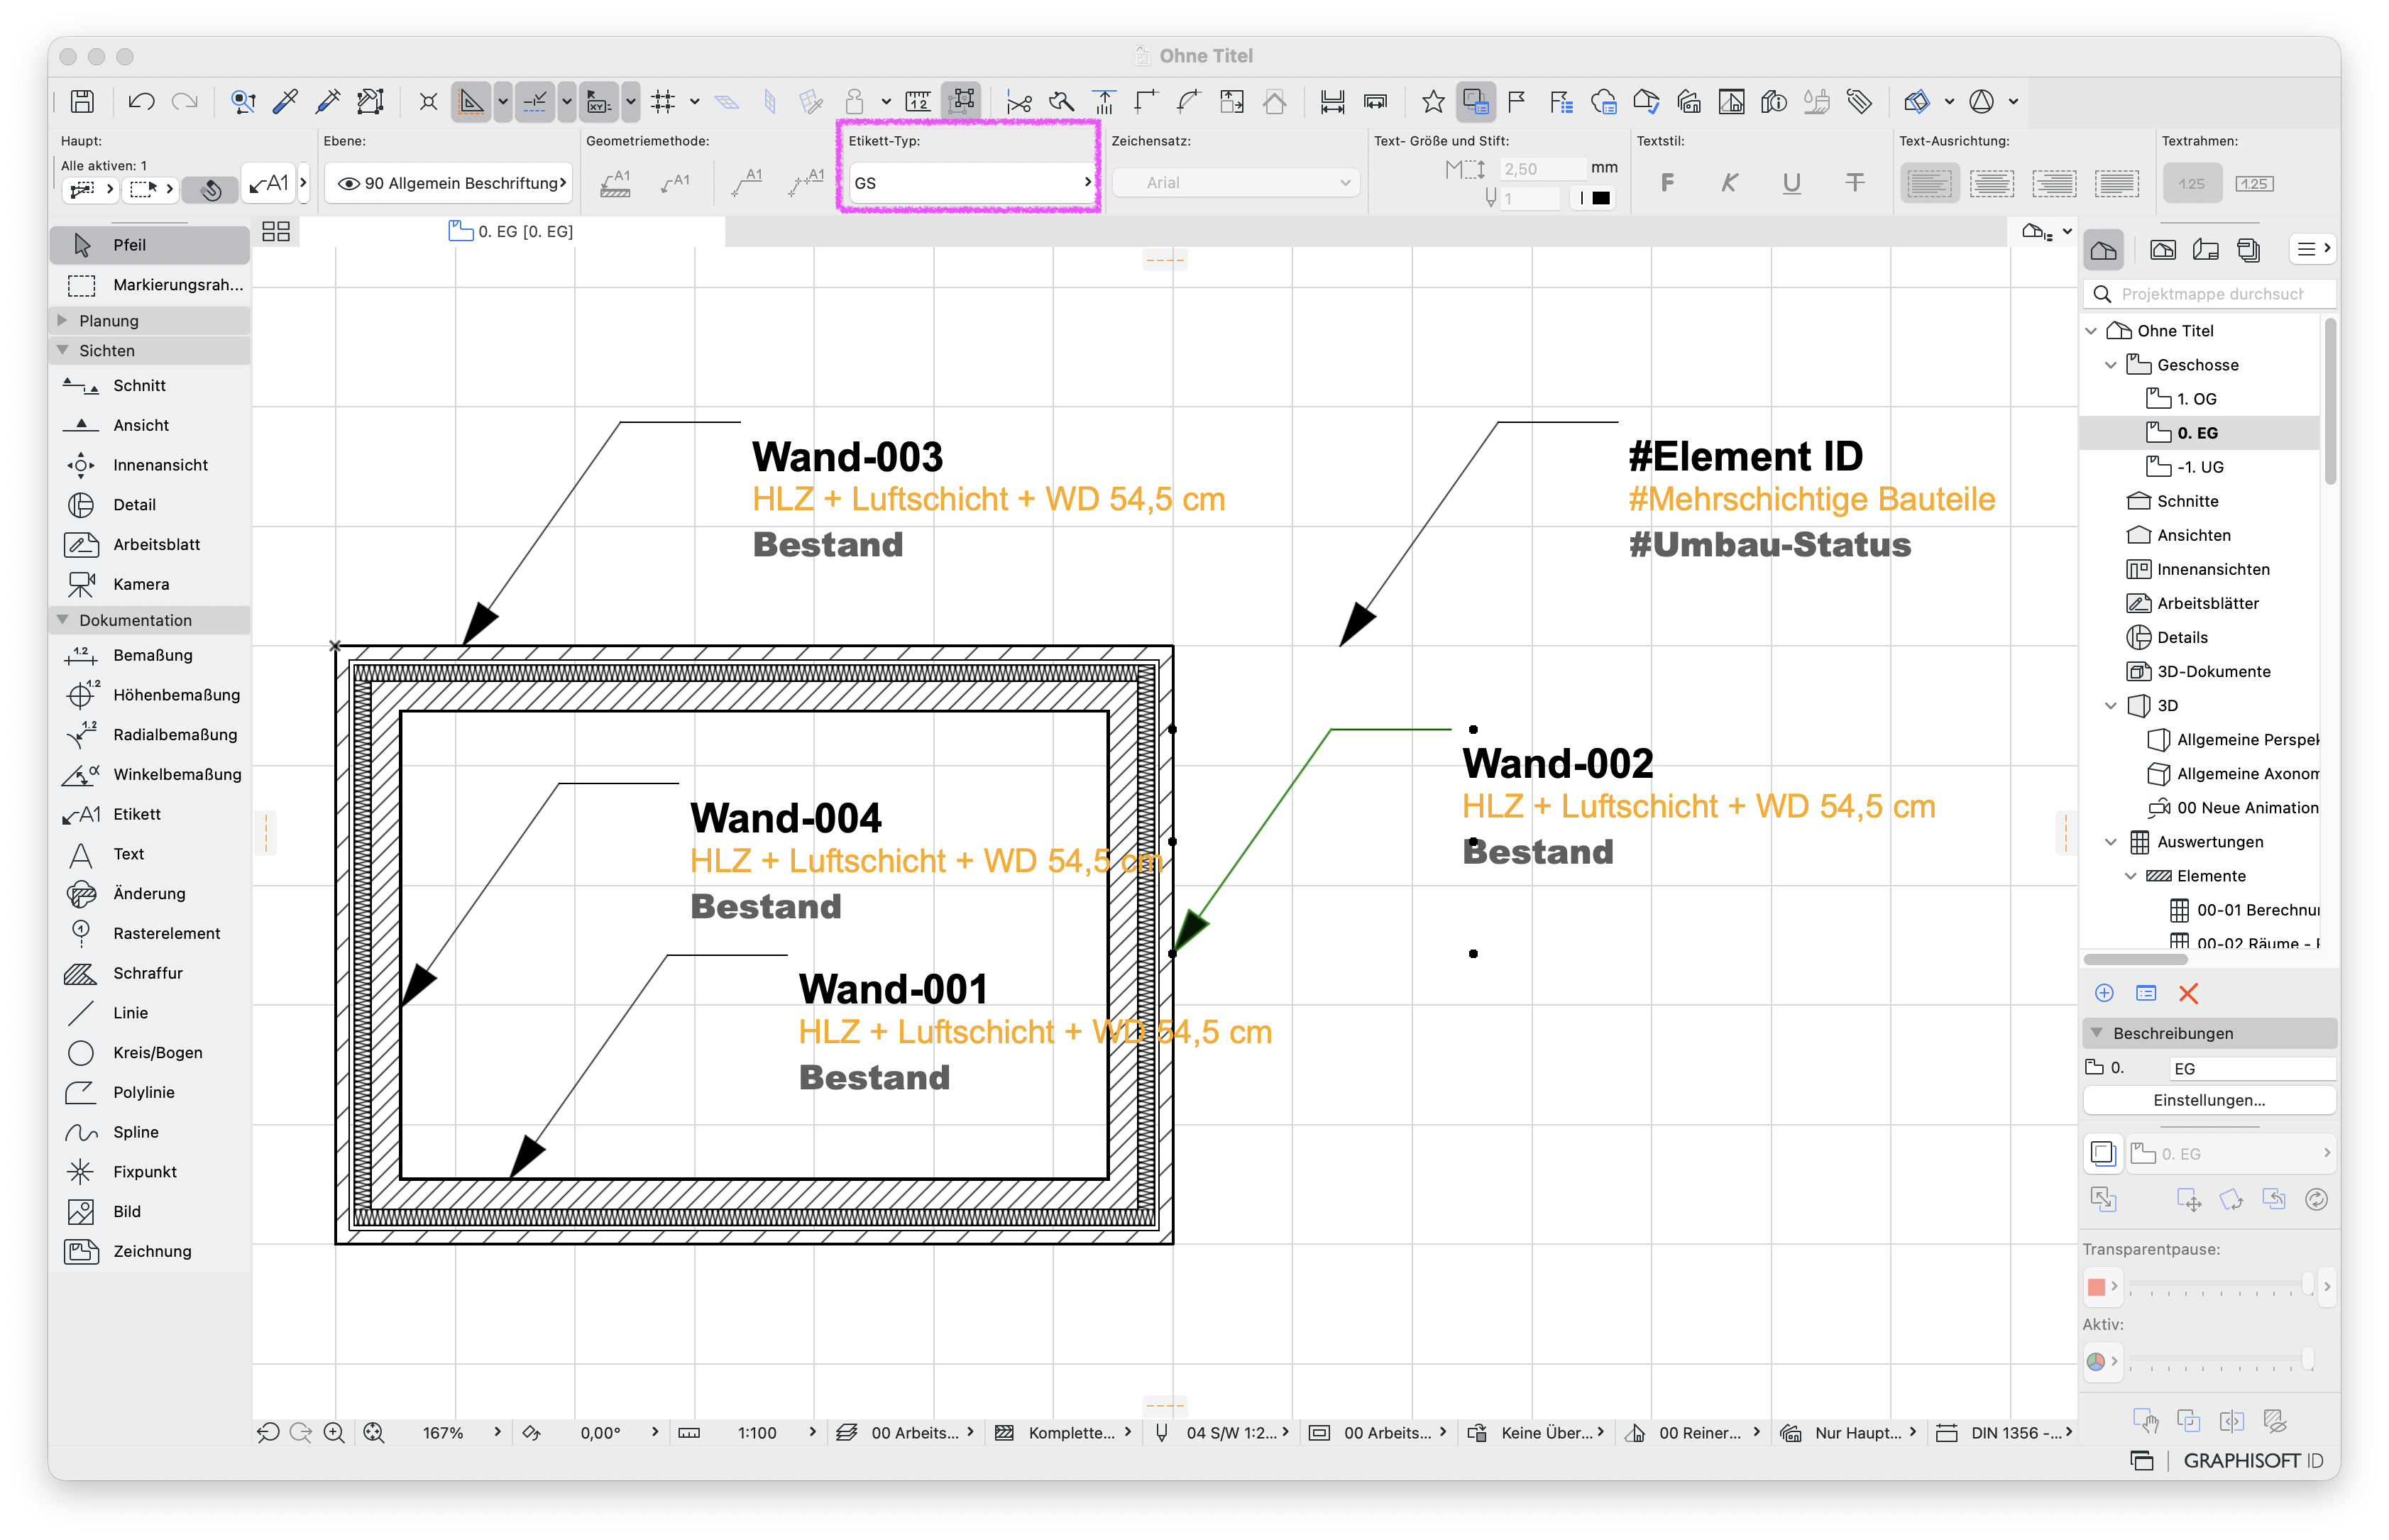The height and width of the screenshot is (1540, 2389).
Task: Switch to the 0. EG tab
Action: [512, 232]
